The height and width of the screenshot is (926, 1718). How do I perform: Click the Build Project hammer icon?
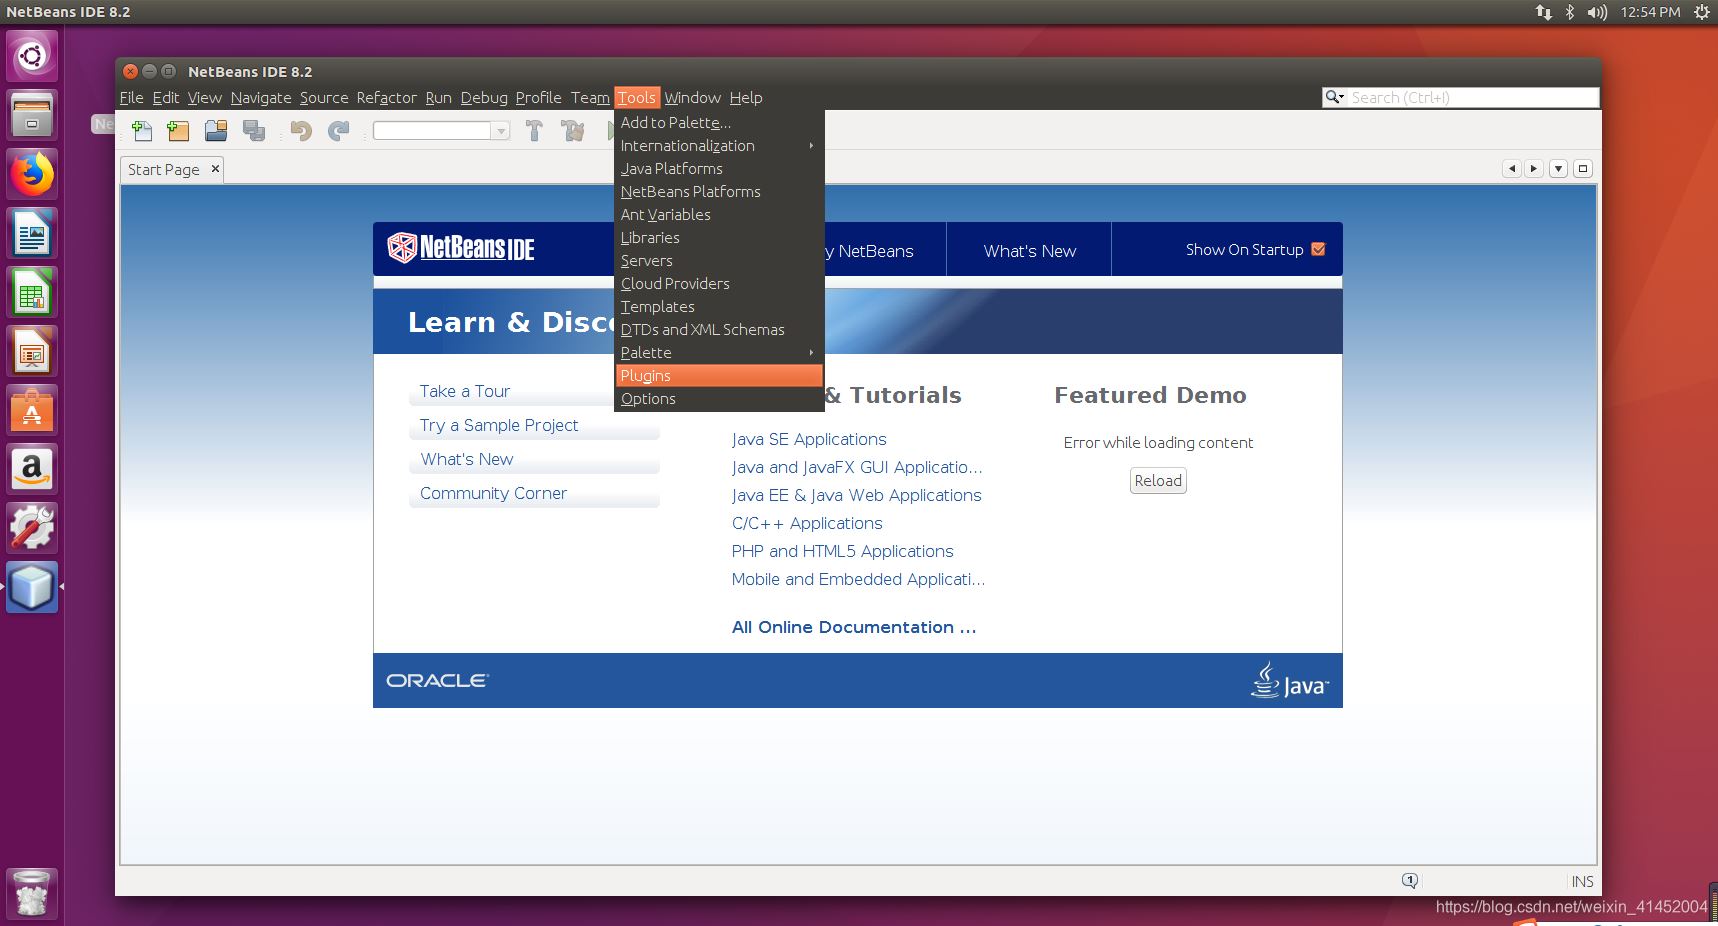(x=534, y=131)
